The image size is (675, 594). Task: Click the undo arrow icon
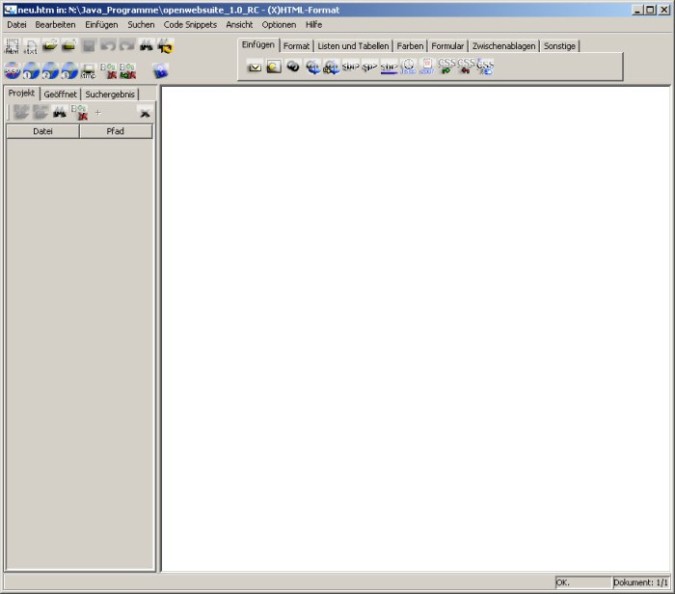pyautogui.click(x=108, y=45)
